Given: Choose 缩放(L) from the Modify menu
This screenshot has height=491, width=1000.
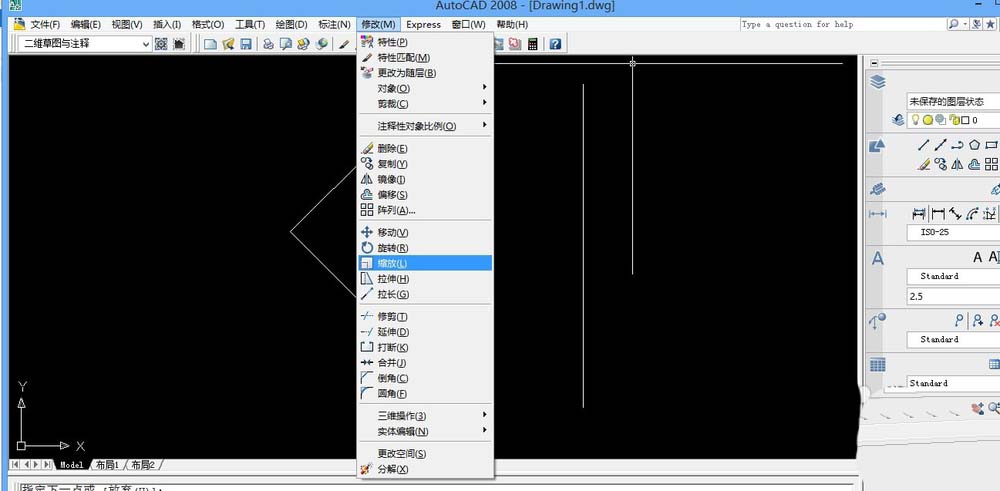Looking at the screenshot, I should [x=425, y=263].
